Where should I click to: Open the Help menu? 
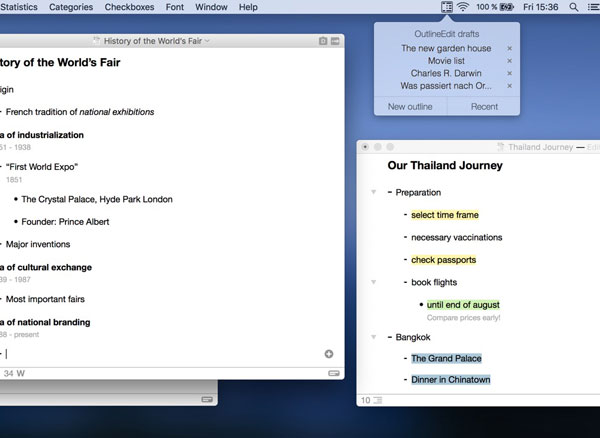click(x=248, y=7)
